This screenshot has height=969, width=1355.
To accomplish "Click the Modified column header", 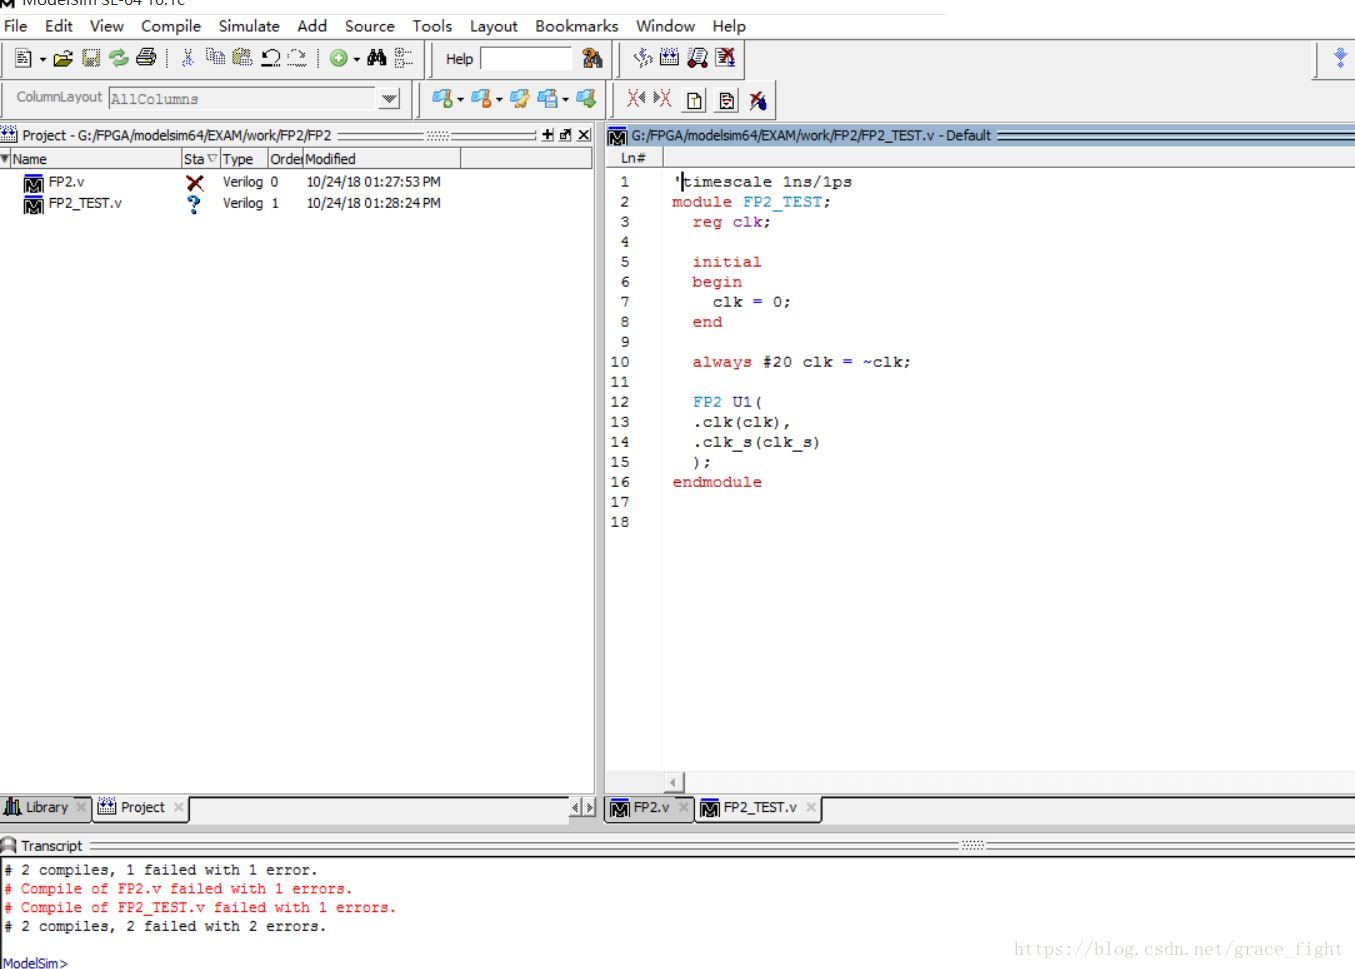I will pos(381,159).
